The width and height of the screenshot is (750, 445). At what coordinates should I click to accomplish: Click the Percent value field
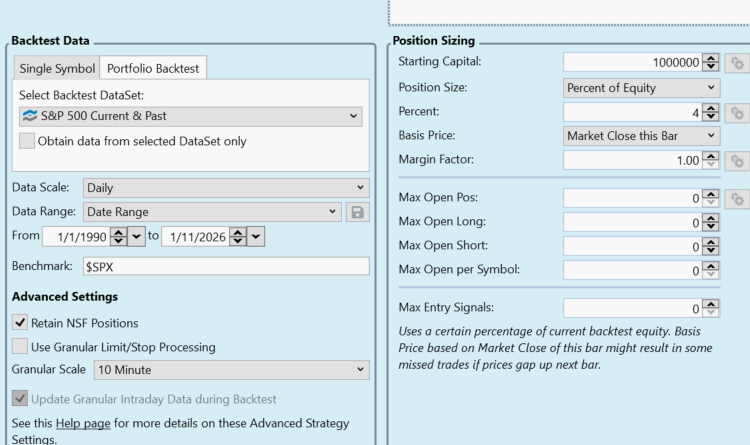tap(632, 112)
